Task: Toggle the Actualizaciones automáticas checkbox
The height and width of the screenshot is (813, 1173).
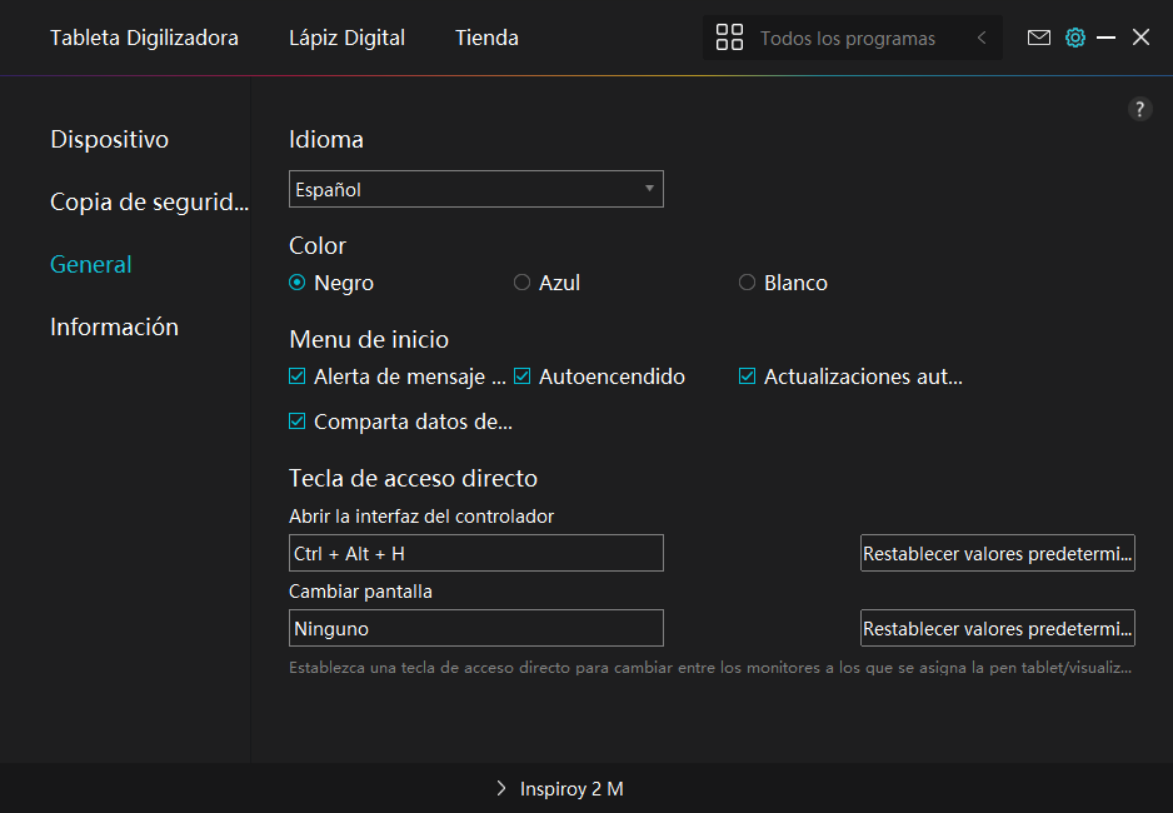Action: pos(747,377)
